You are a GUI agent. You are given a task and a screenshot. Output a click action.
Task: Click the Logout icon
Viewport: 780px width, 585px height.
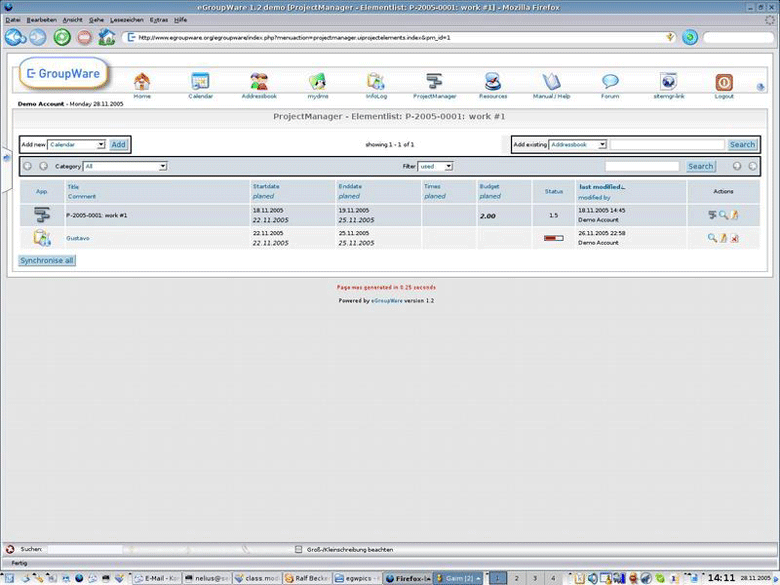[724, 82]
